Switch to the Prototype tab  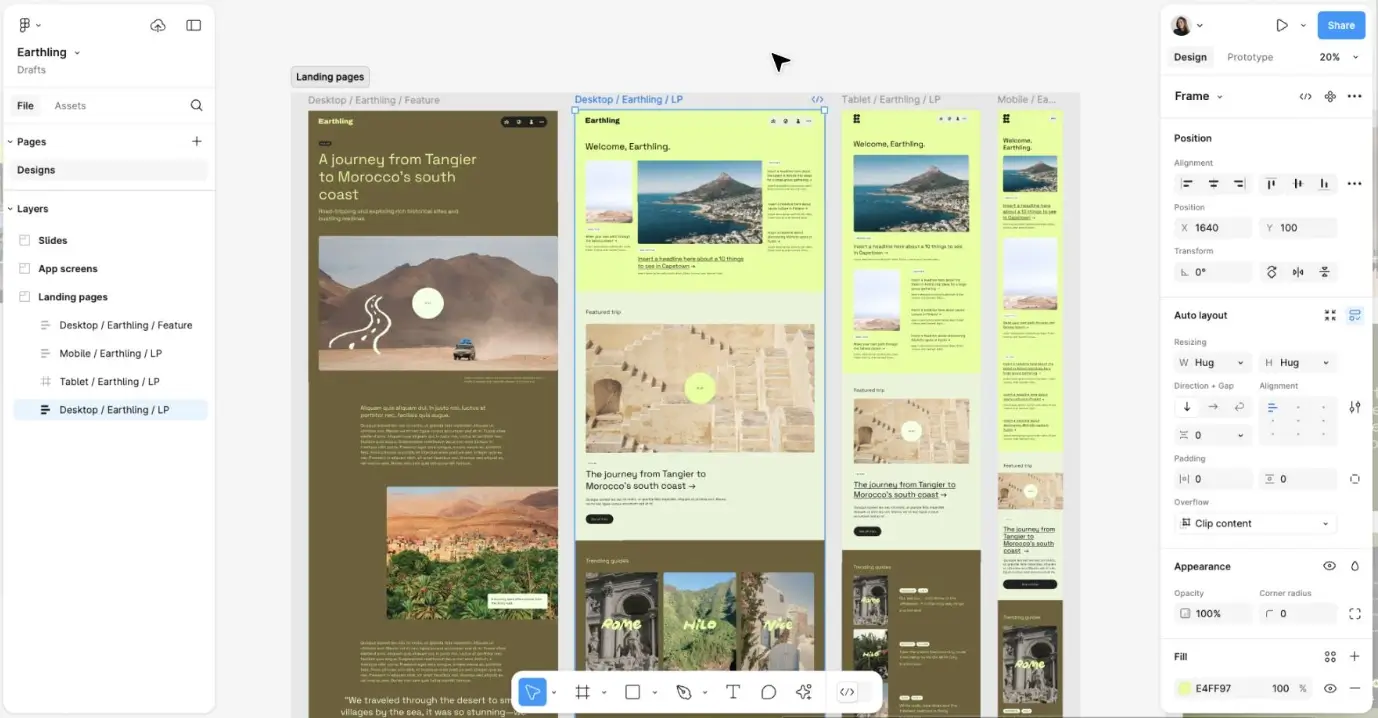1250,57
